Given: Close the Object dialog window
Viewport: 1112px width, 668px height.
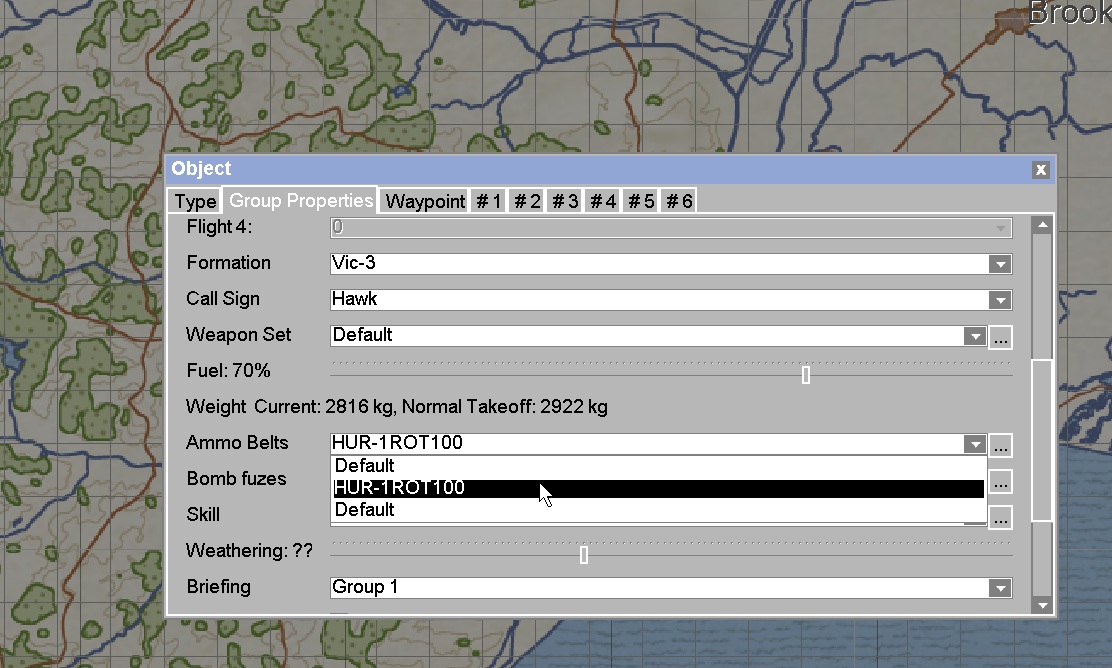Looking at the screenshot, I should (1040, 169).
